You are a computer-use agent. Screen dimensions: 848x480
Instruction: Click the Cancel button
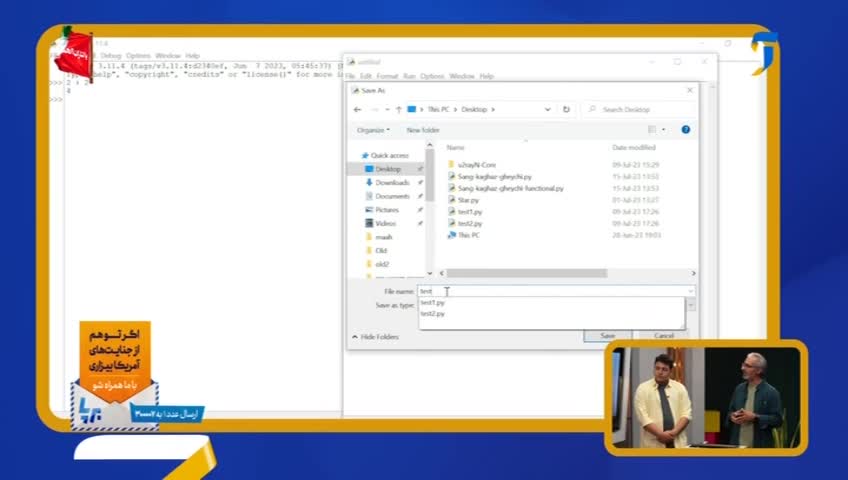pos(664,336)
